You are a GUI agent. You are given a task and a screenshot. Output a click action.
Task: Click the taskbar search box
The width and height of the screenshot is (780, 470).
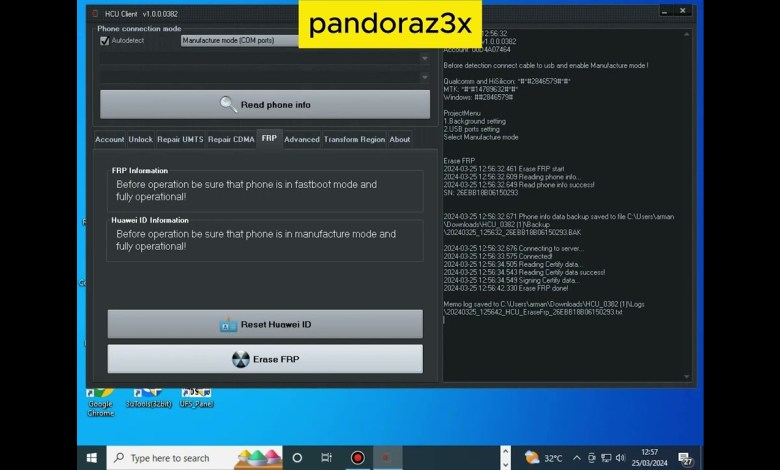pos(170,458)
